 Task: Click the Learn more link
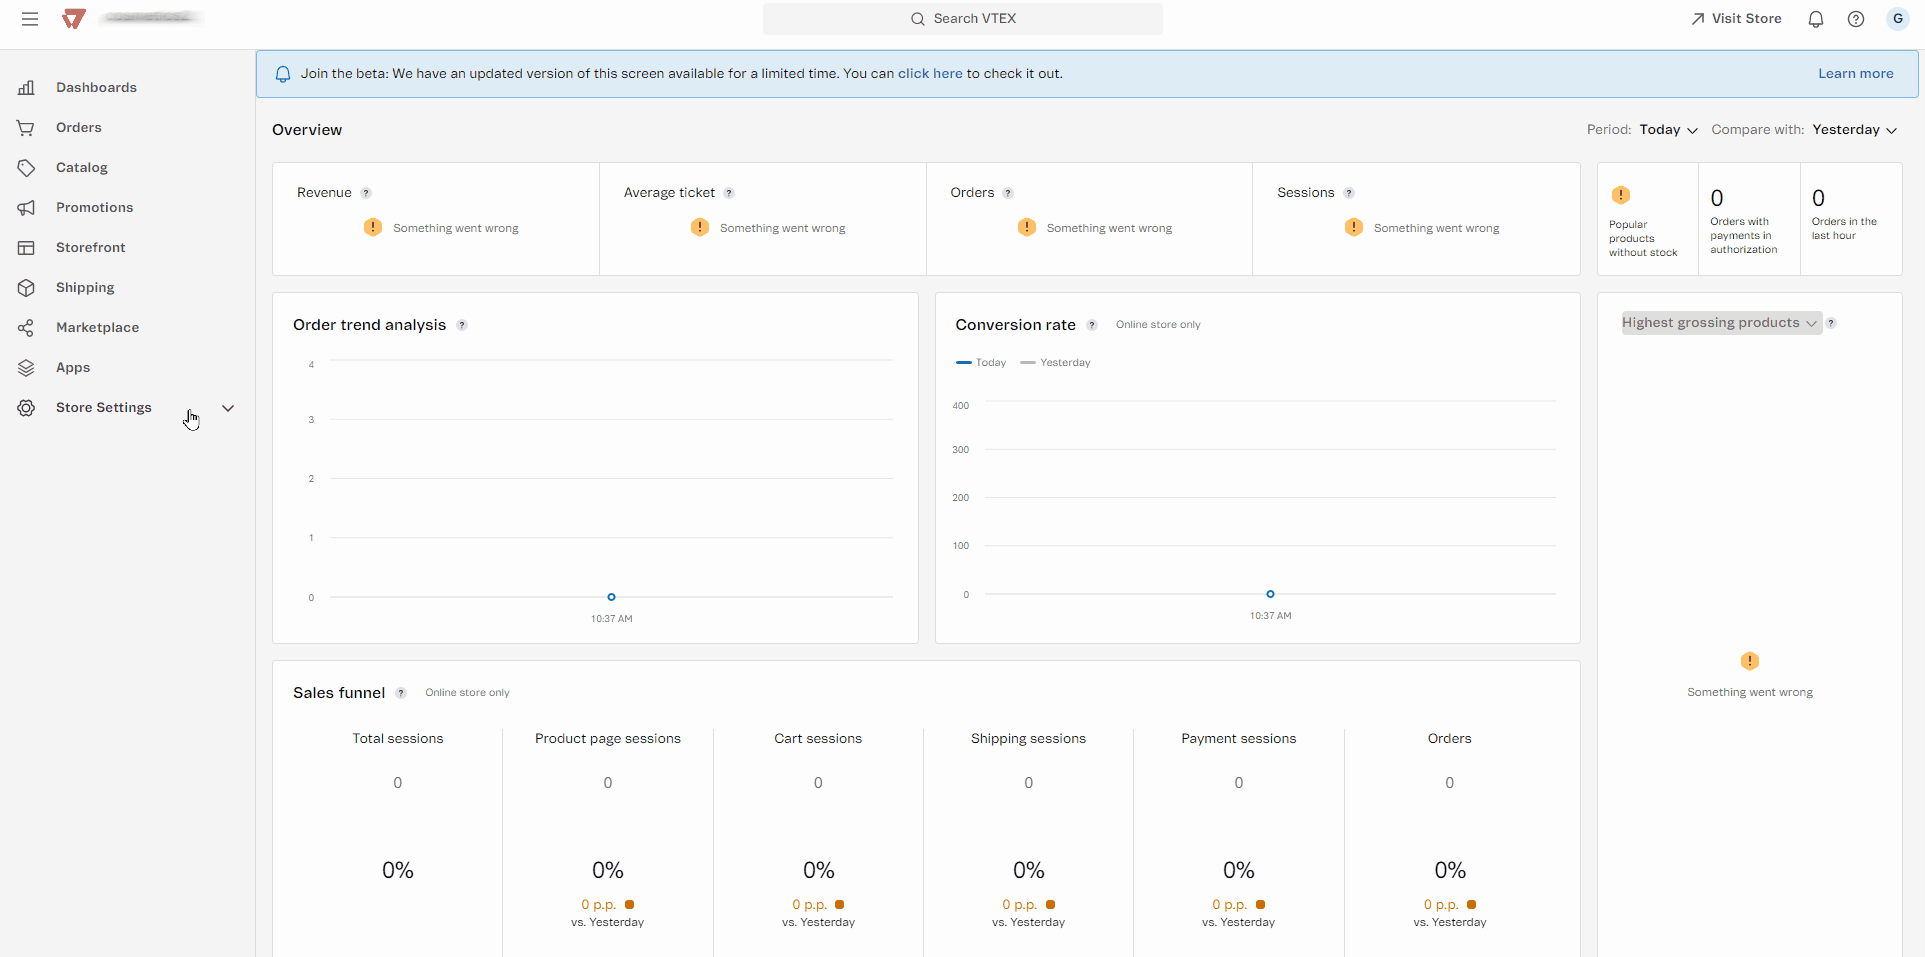(x=1855, y=74)
